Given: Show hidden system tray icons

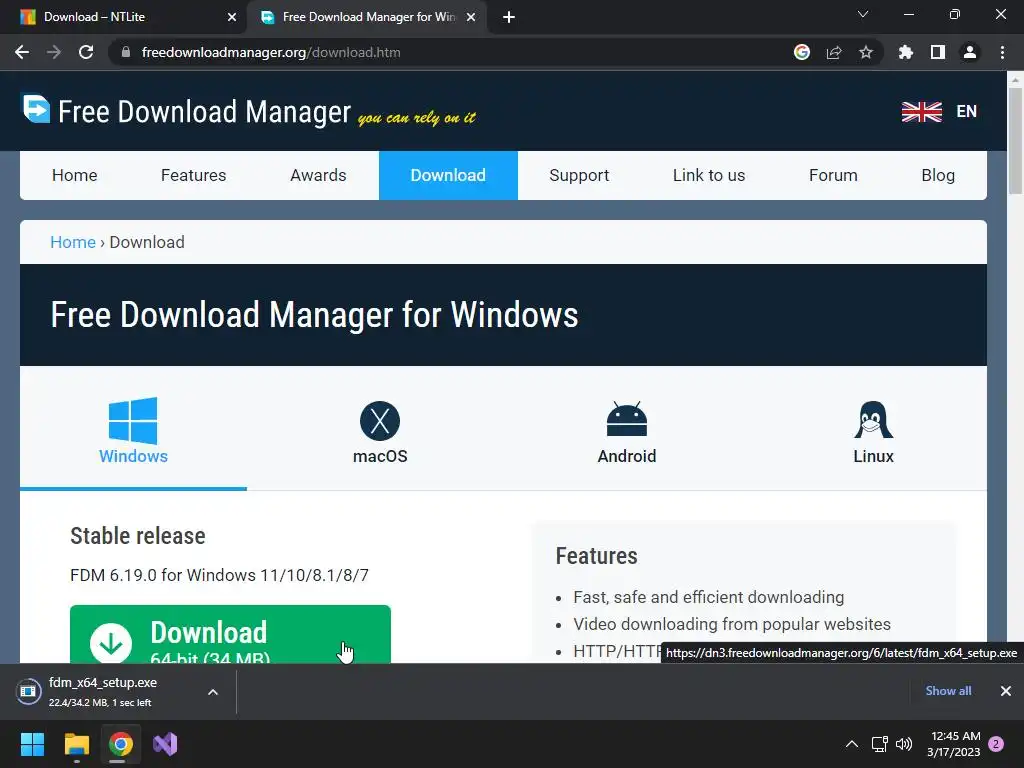Looking at the screenshot, I should (x=852, y=744).
